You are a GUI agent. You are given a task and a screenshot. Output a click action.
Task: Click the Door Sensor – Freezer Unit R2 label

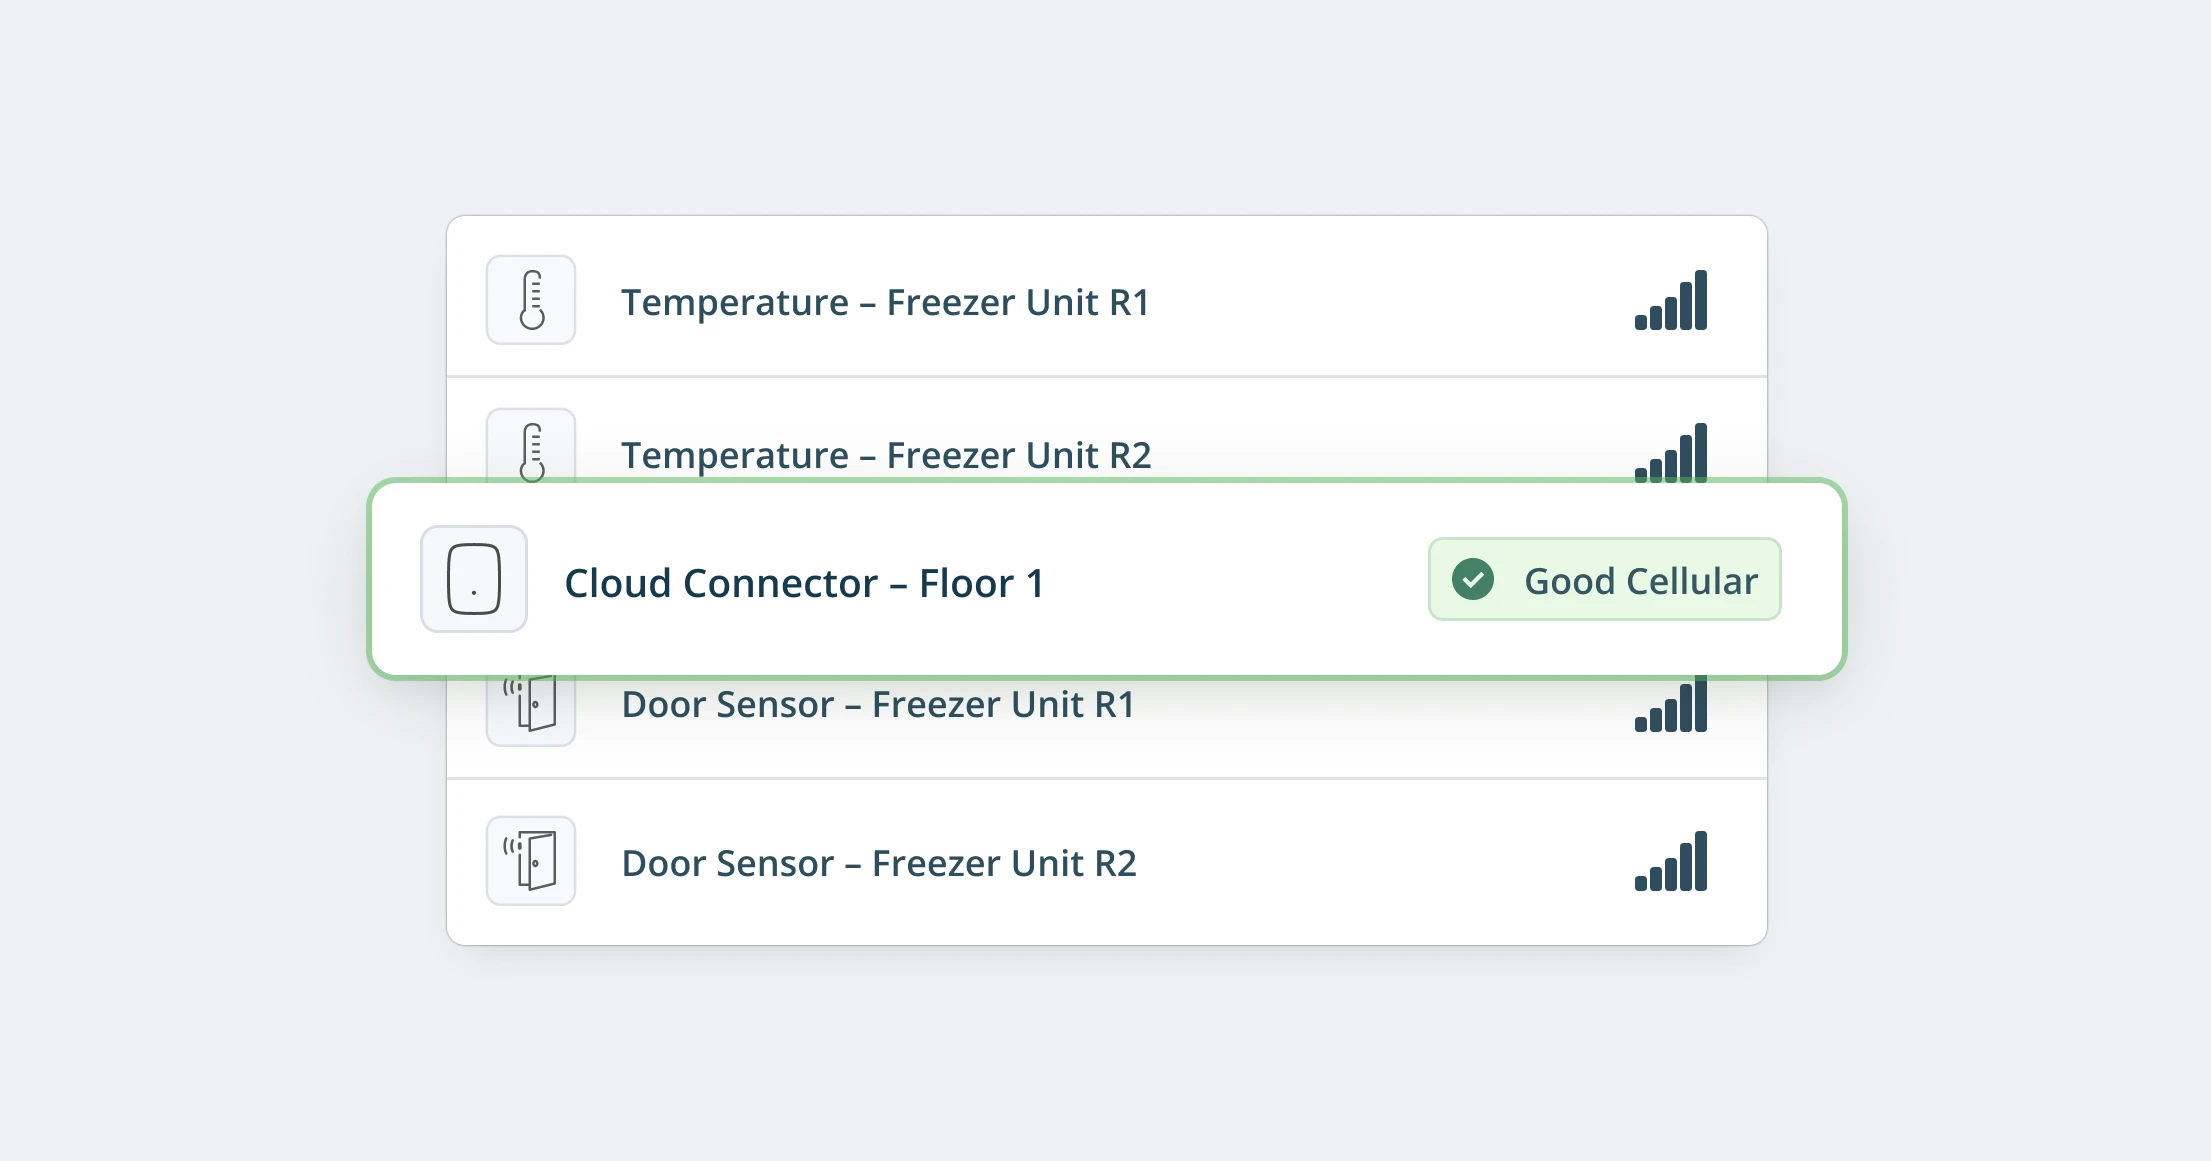(879, 862)
